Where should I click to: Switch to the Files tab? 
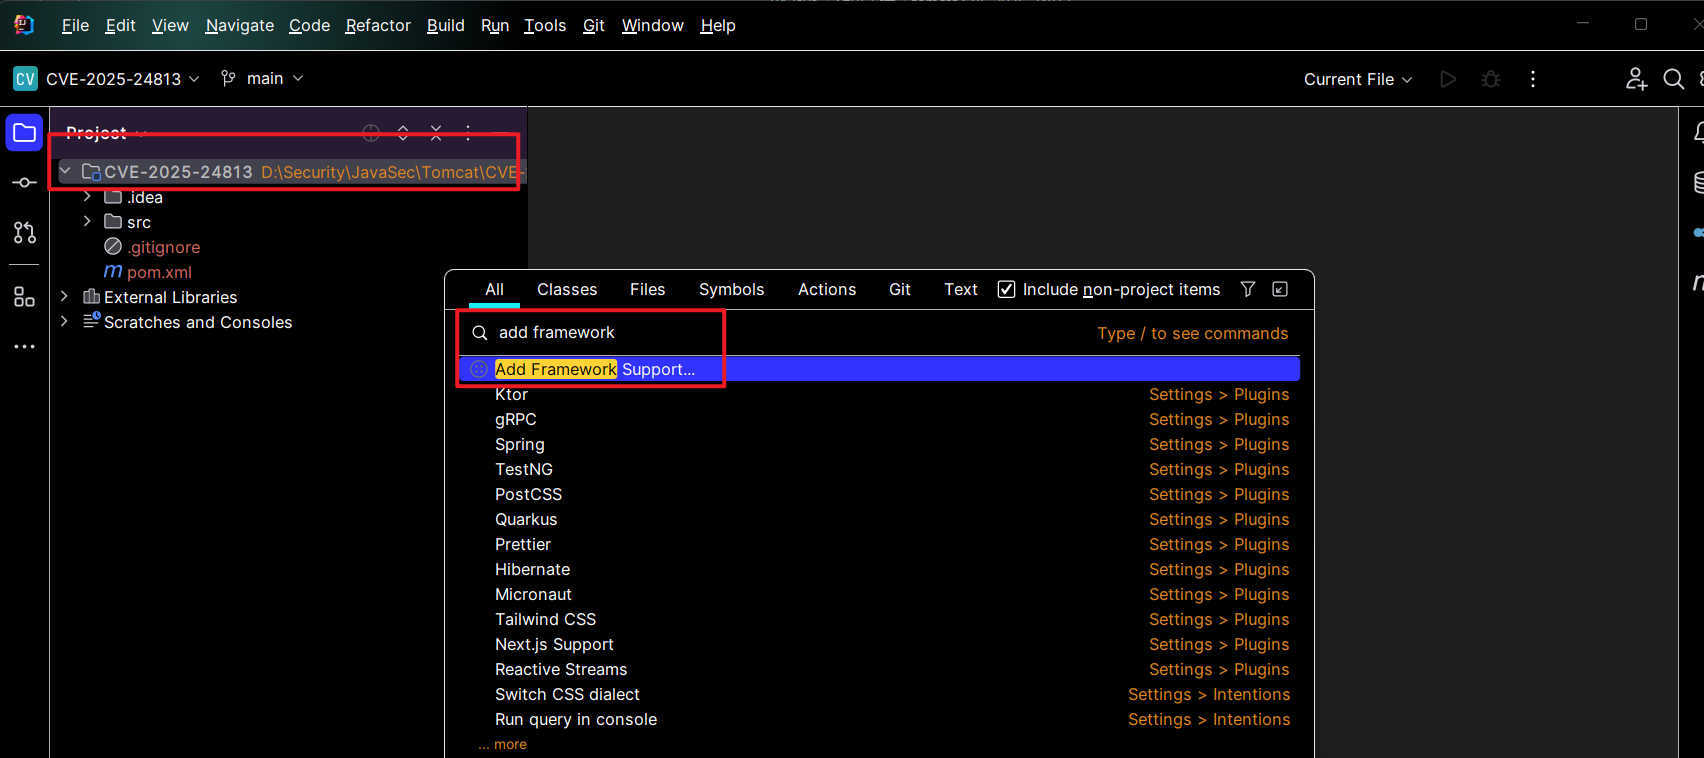pyautogui.click(x=647, y=289)
